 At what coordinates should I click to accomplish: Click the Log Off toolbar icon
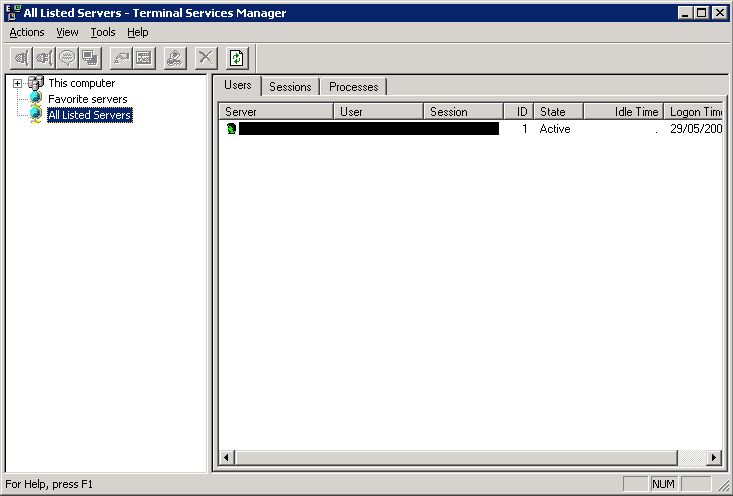[x=175, y=58]
